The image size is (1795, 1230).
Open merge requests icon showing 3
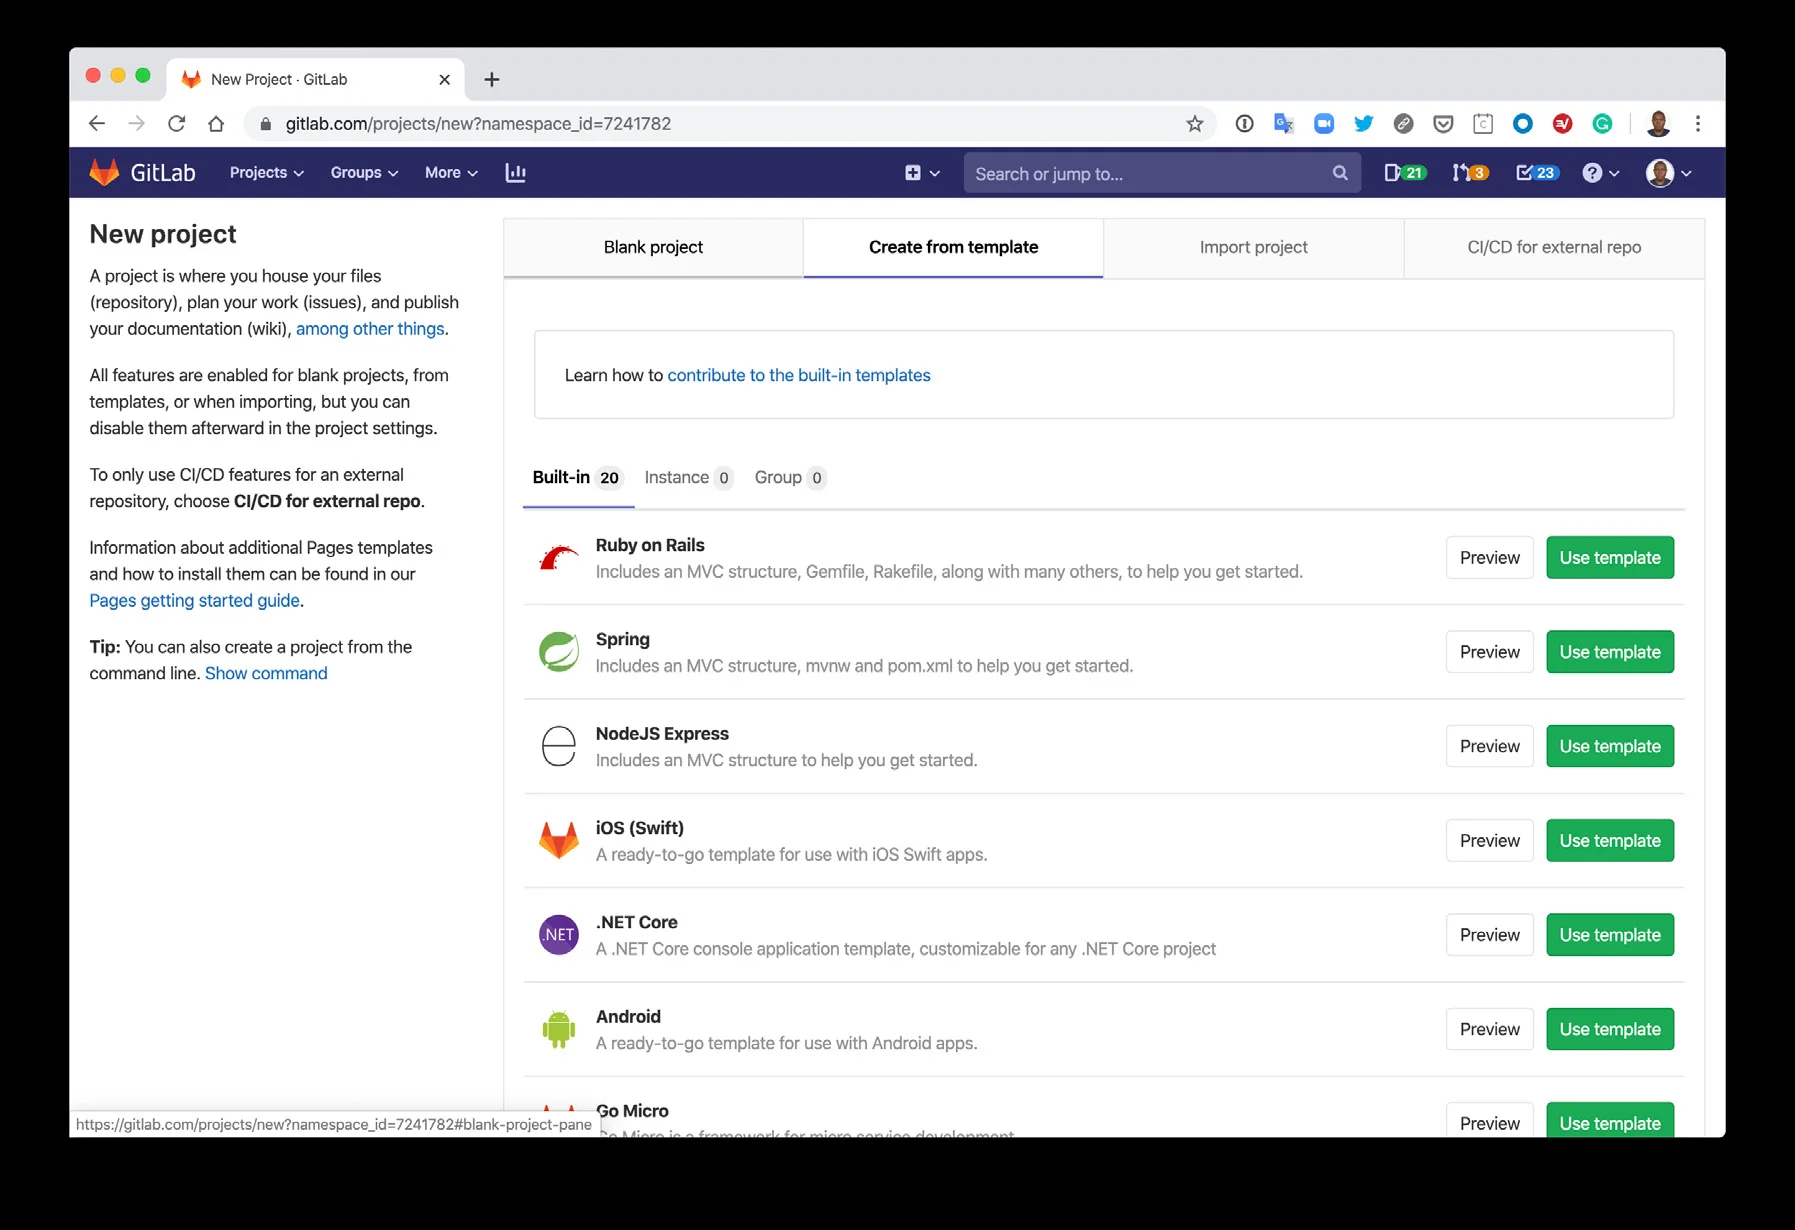pyautogui.click(x=1469, y=173)
